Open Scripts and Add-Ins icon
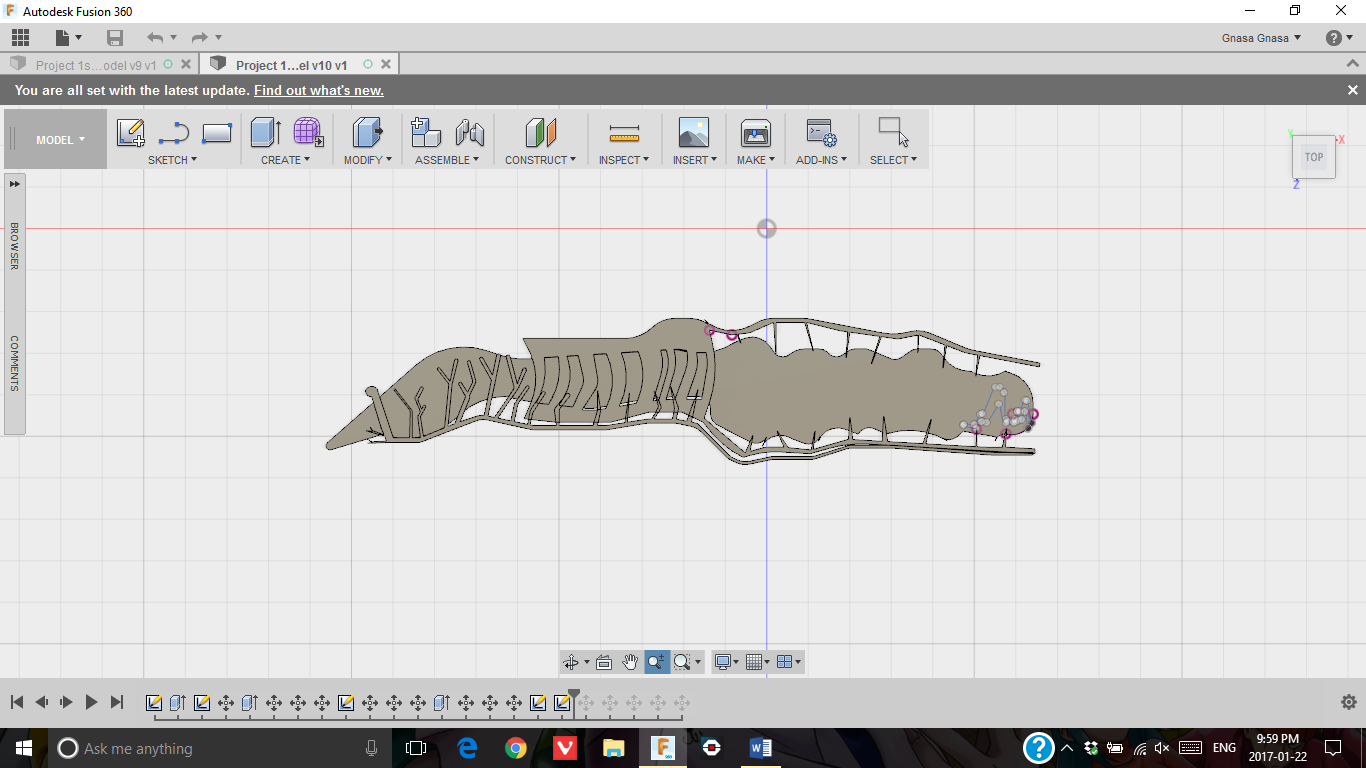 coord(821,133)
